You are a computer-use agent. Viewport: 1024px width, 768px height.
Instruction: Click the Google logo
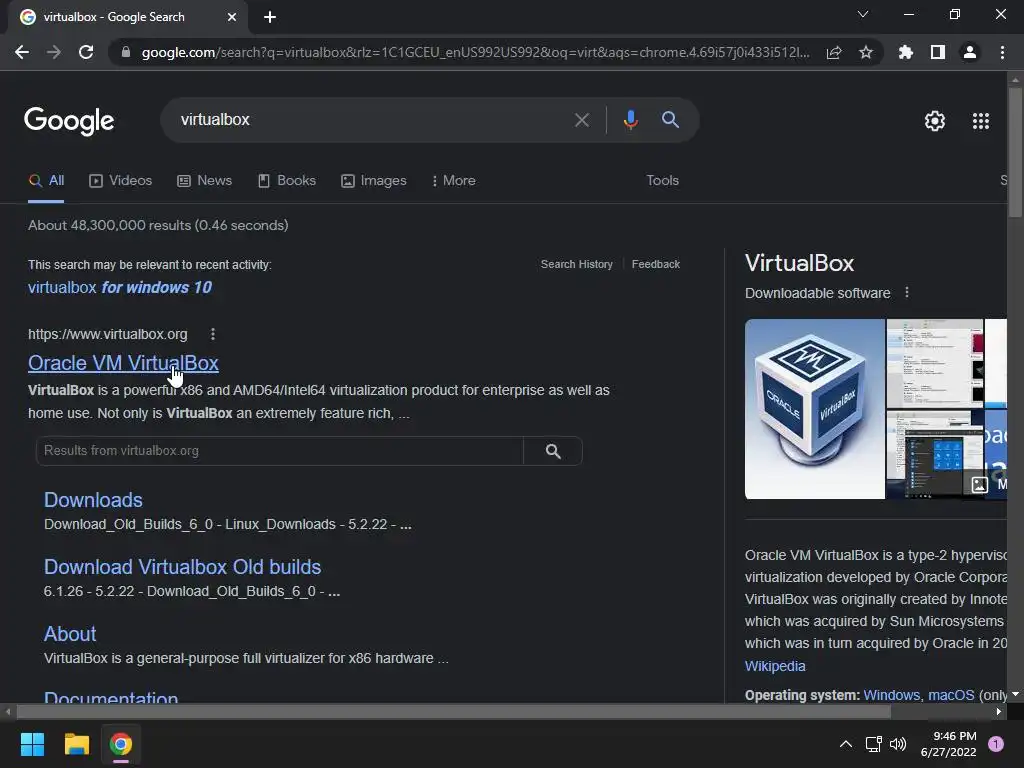pyautogui.click(x=69, y=121)
